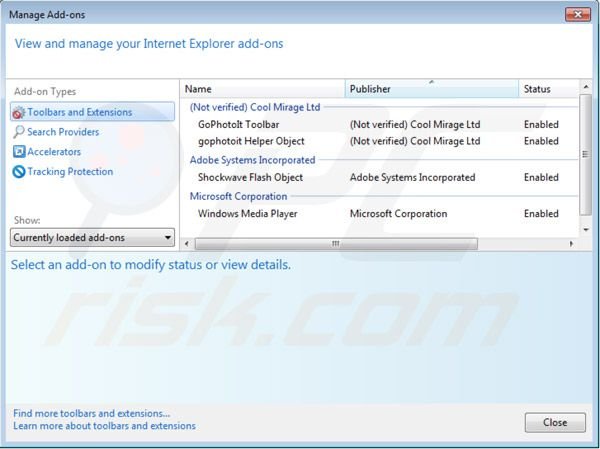The height and width of the screenshot is (449, 600).
Task: Select the gophotoit Helper Object add-on
Action: point(251,141)
